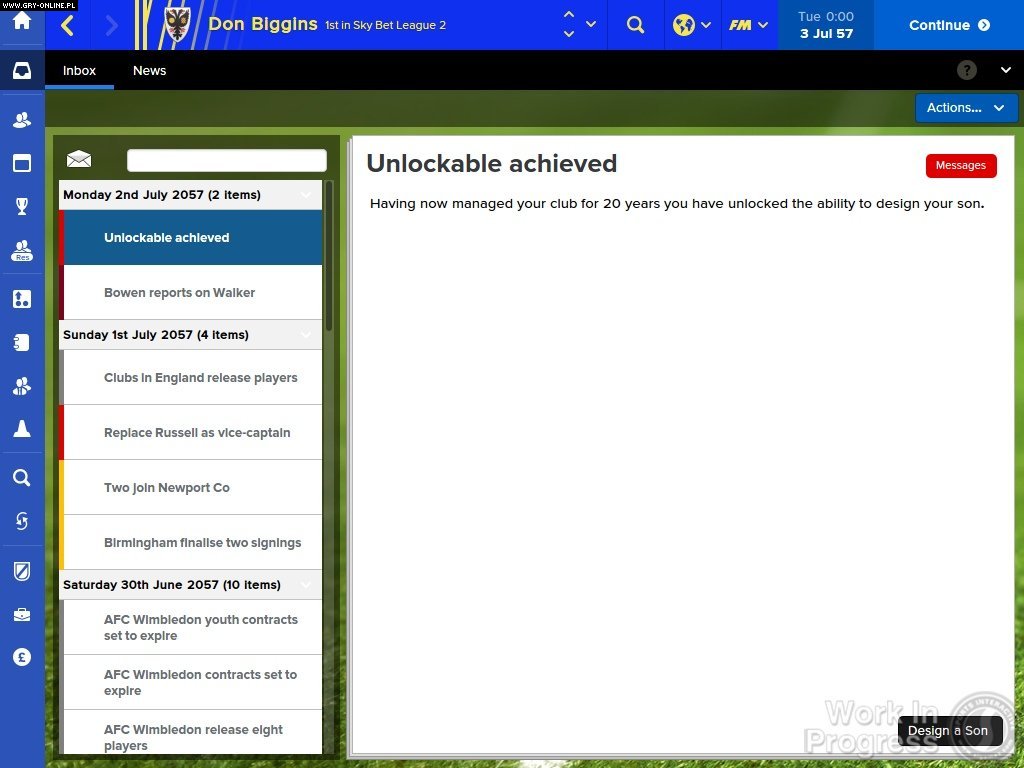1024x768 pixels.
Task: Click the Design a Son button
Action: point(948,731)
